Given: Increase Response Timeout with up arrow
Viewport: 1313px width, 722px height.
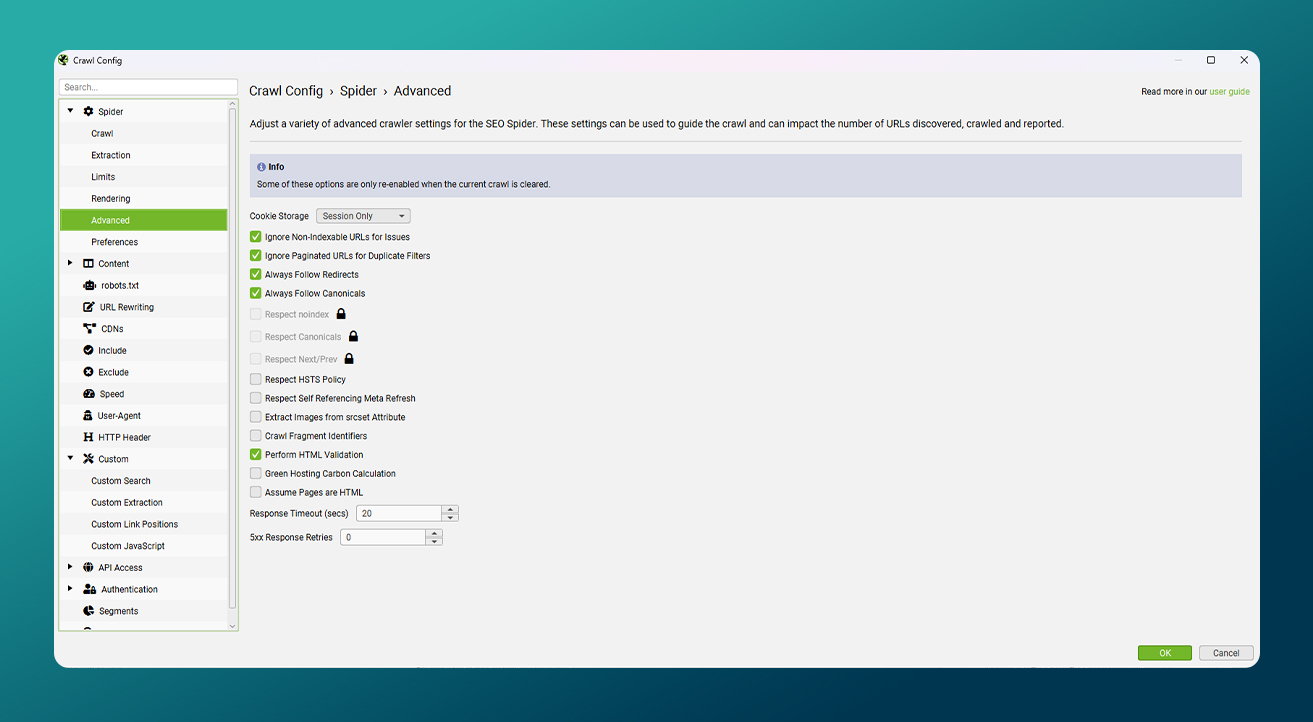Looking at the screenshot, I should (x=450, y=509).
